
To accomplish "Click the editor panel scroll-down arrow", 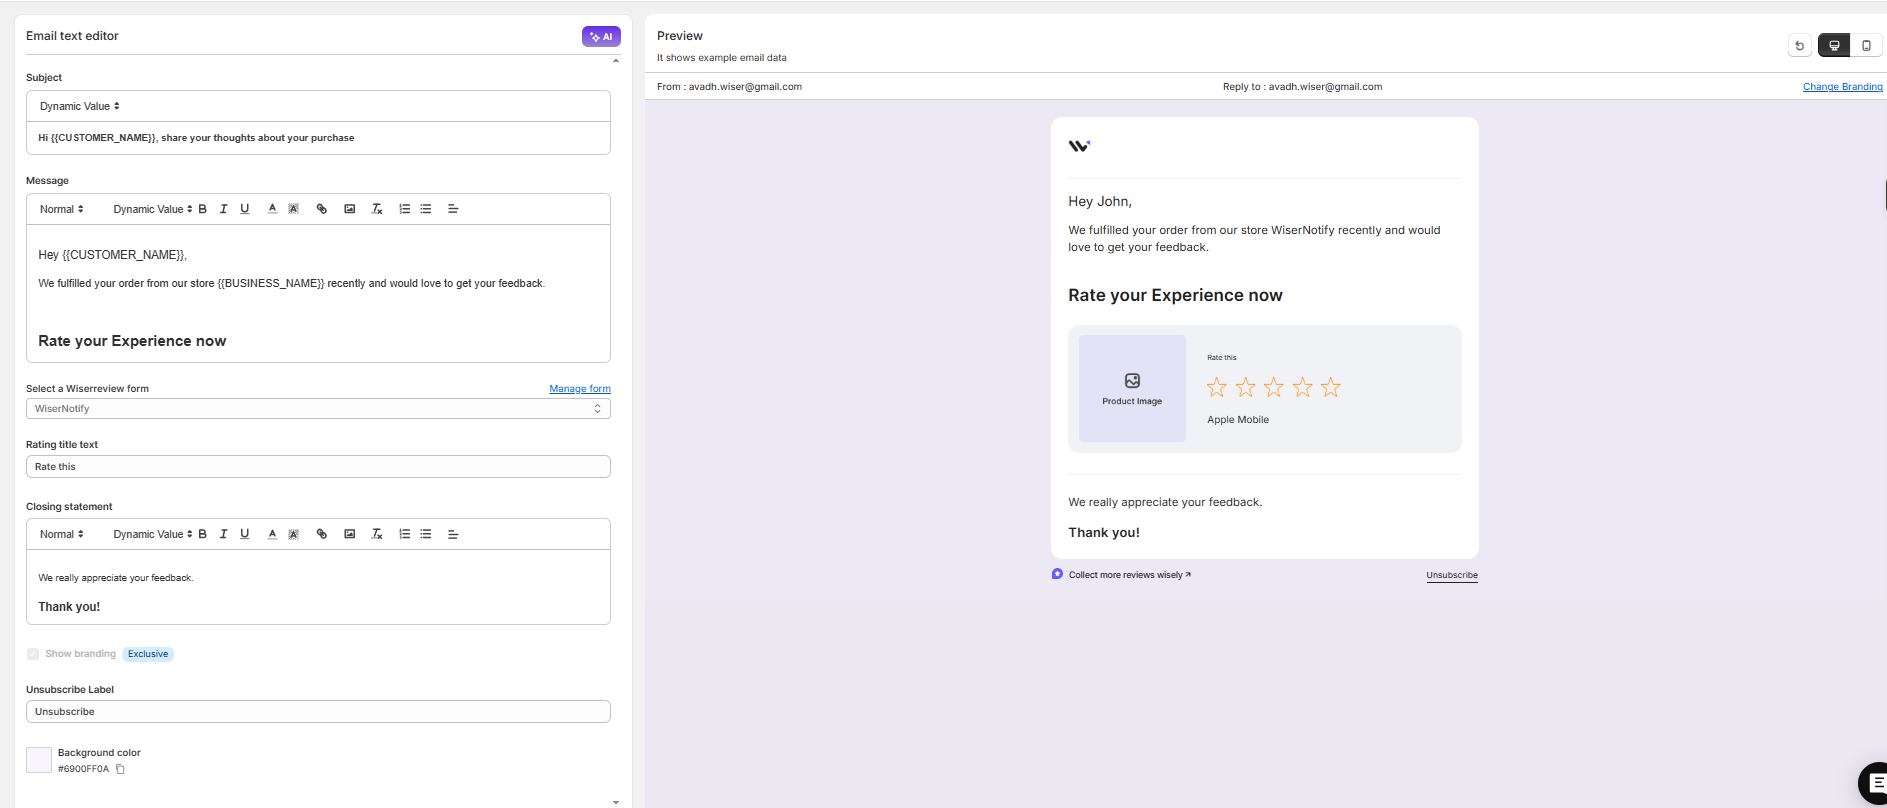I will pyautogui.click(x=616, y=802).
